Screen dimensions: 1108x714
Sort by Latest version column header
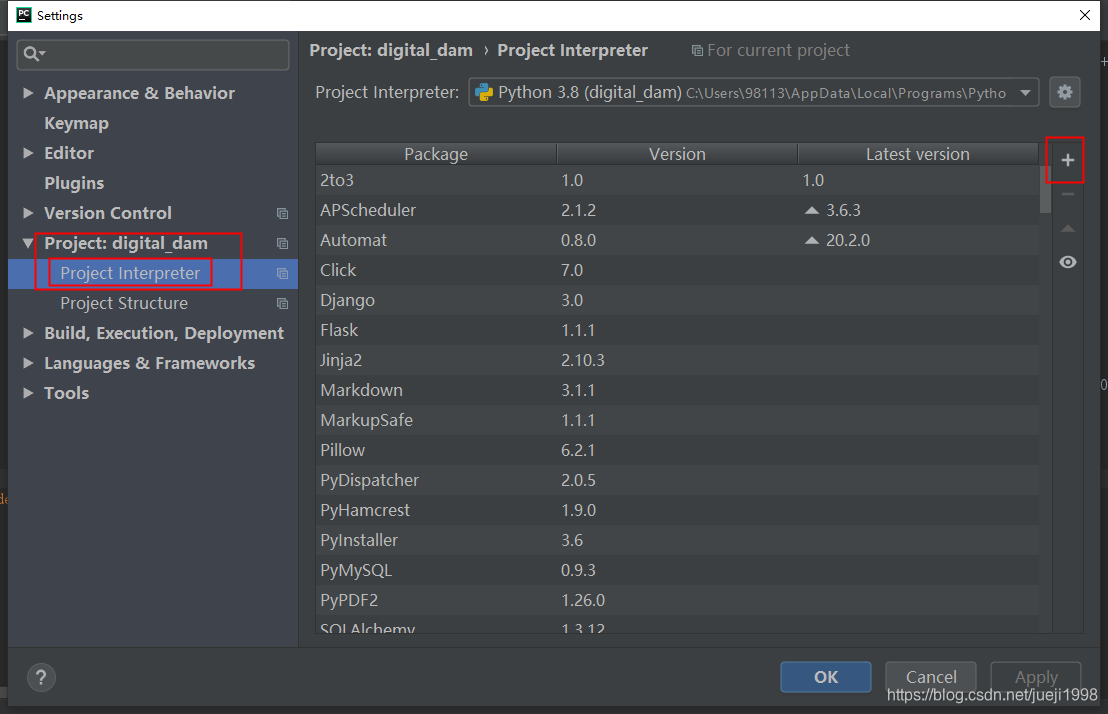(x=918, y=154)
